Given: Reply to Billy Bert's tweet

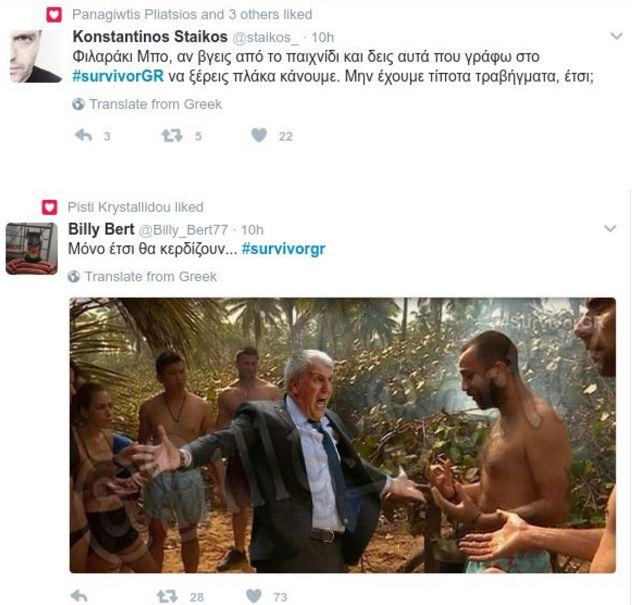Looking at the screenshot, I should pos(80,596).
